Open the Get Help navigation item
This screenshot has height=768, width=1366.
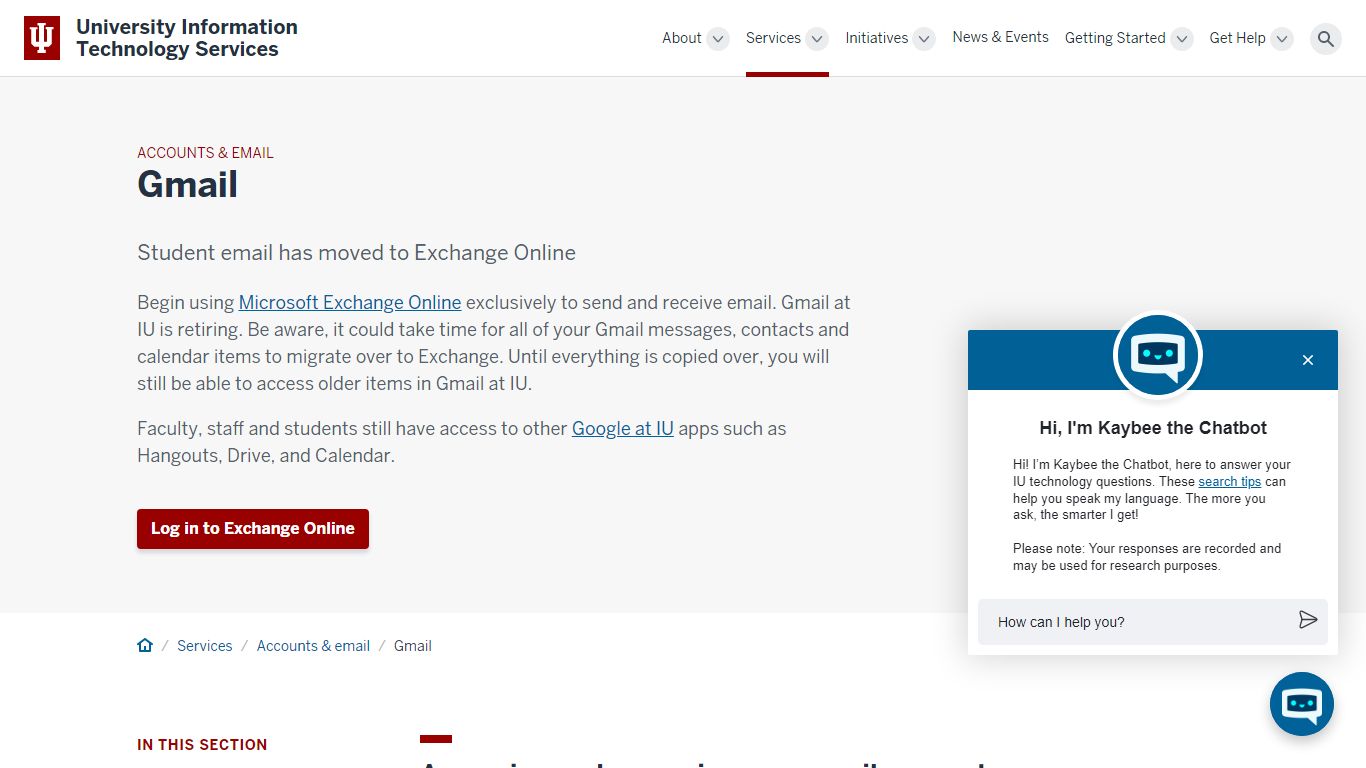coord(1237,38)
